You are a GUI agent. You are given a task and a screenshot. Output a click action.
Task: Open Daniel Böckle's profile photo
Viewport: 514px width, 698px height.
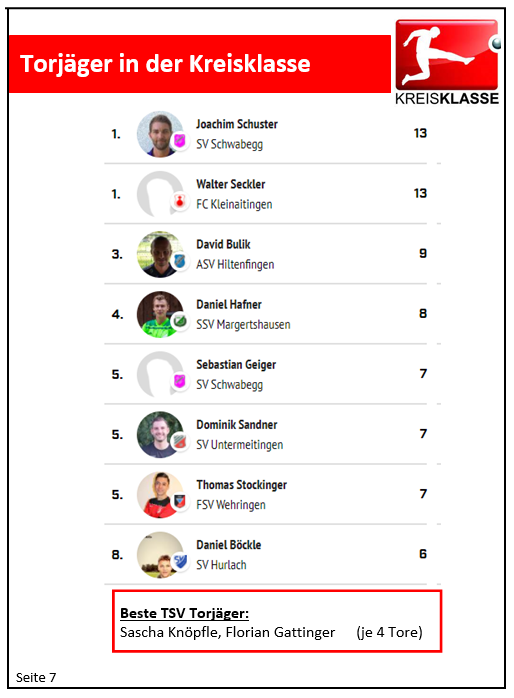click(160, 555)
